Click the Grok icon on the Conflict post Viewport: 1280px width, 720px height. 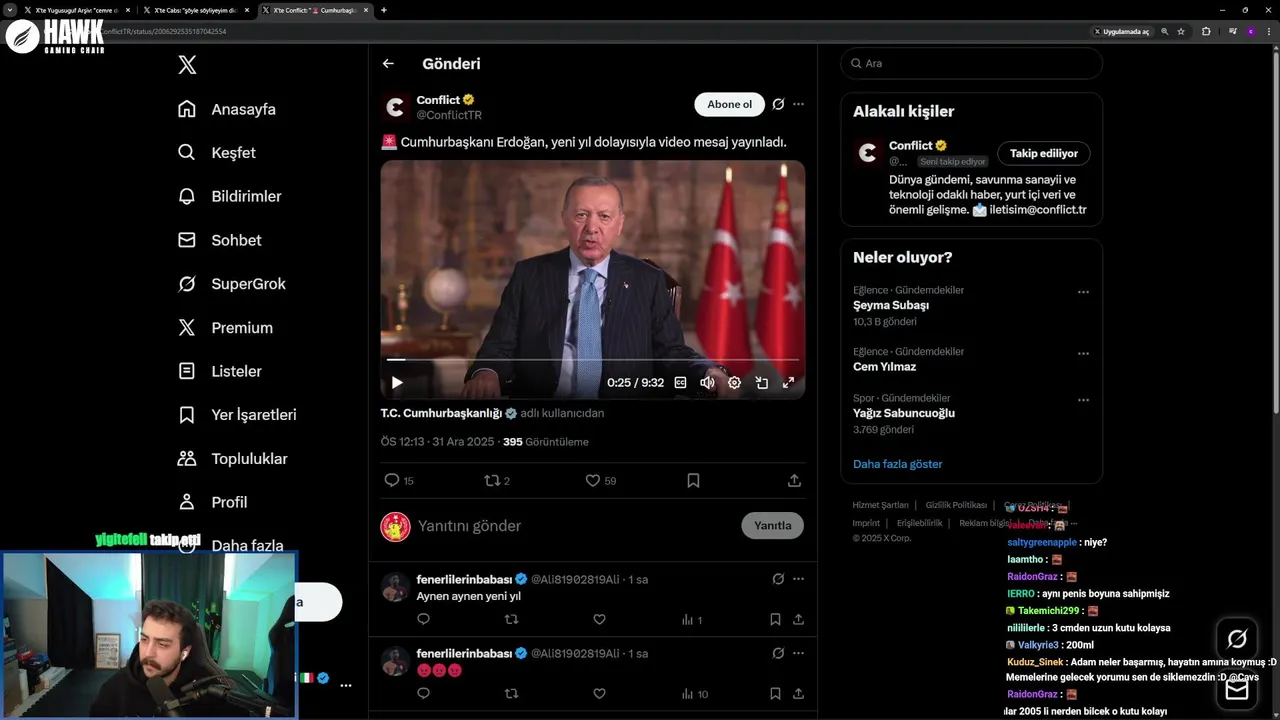(778, 104)
